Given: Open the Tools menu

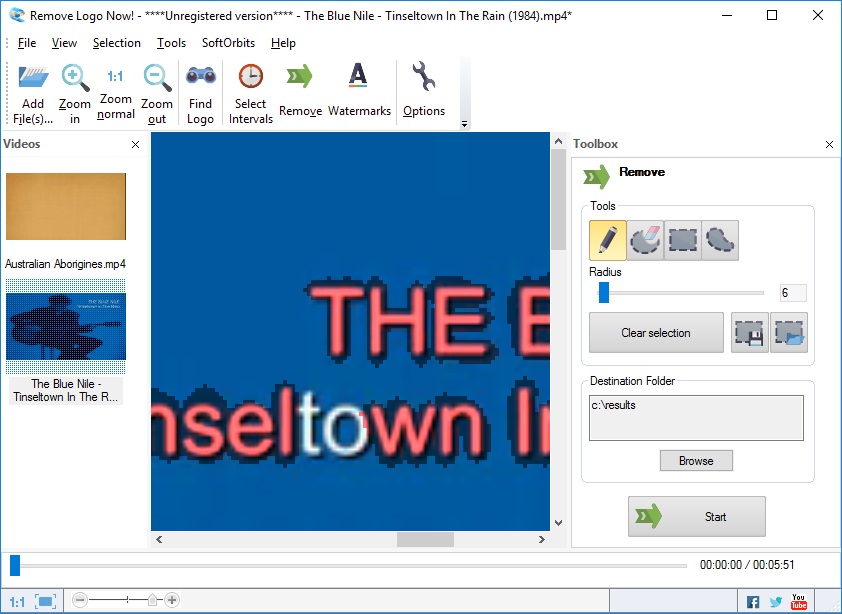Looking at the screenshot, I should (171, 43).
